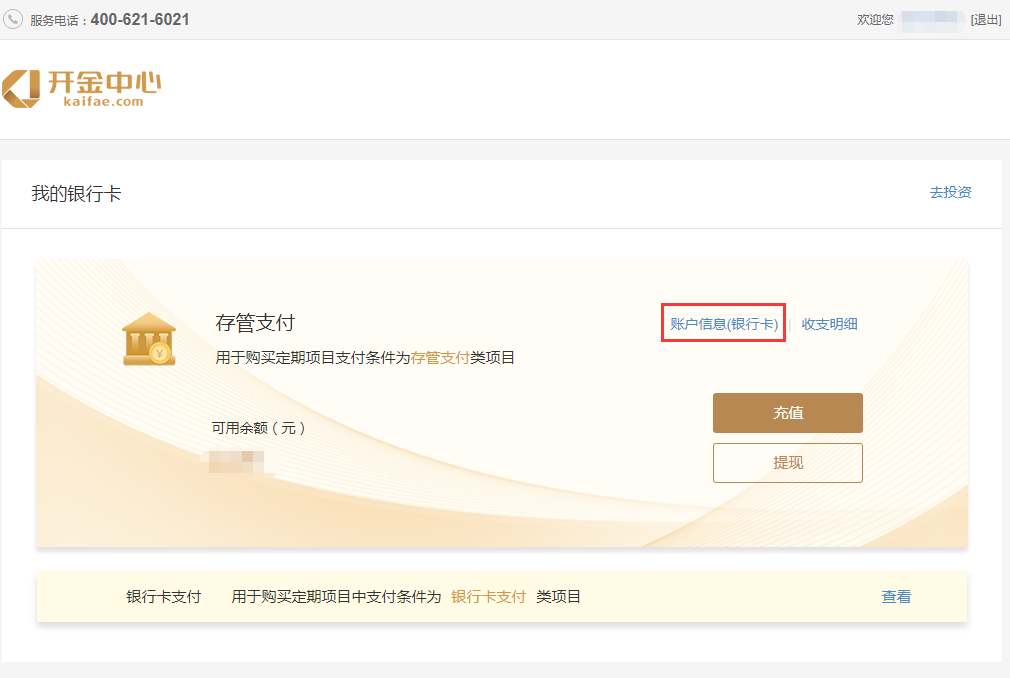The image size is (1010, 678).
Task: Click the 开金中心 kaifae.com logo text
Action: (104, 87)
